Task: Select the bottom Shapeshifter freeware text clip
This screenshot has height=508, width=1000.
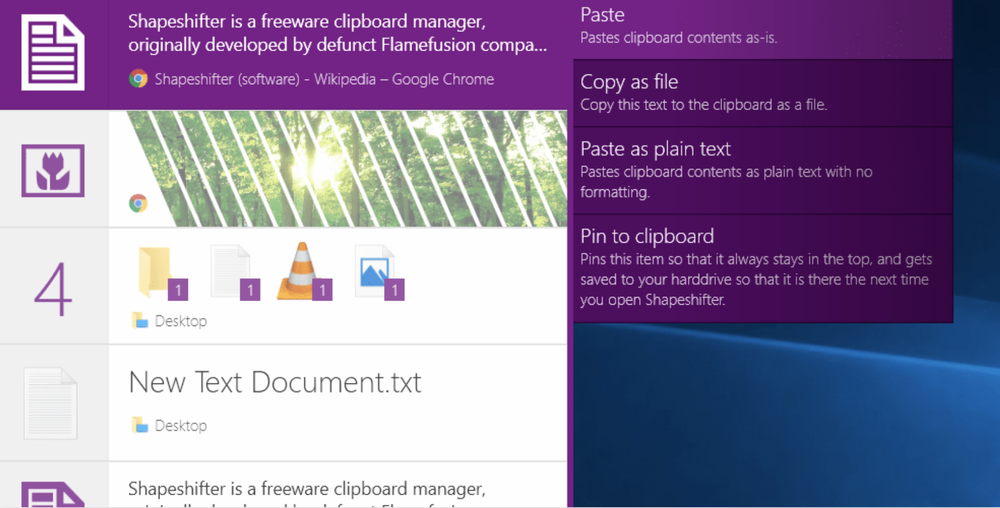Action: click(x=284, y=486)
